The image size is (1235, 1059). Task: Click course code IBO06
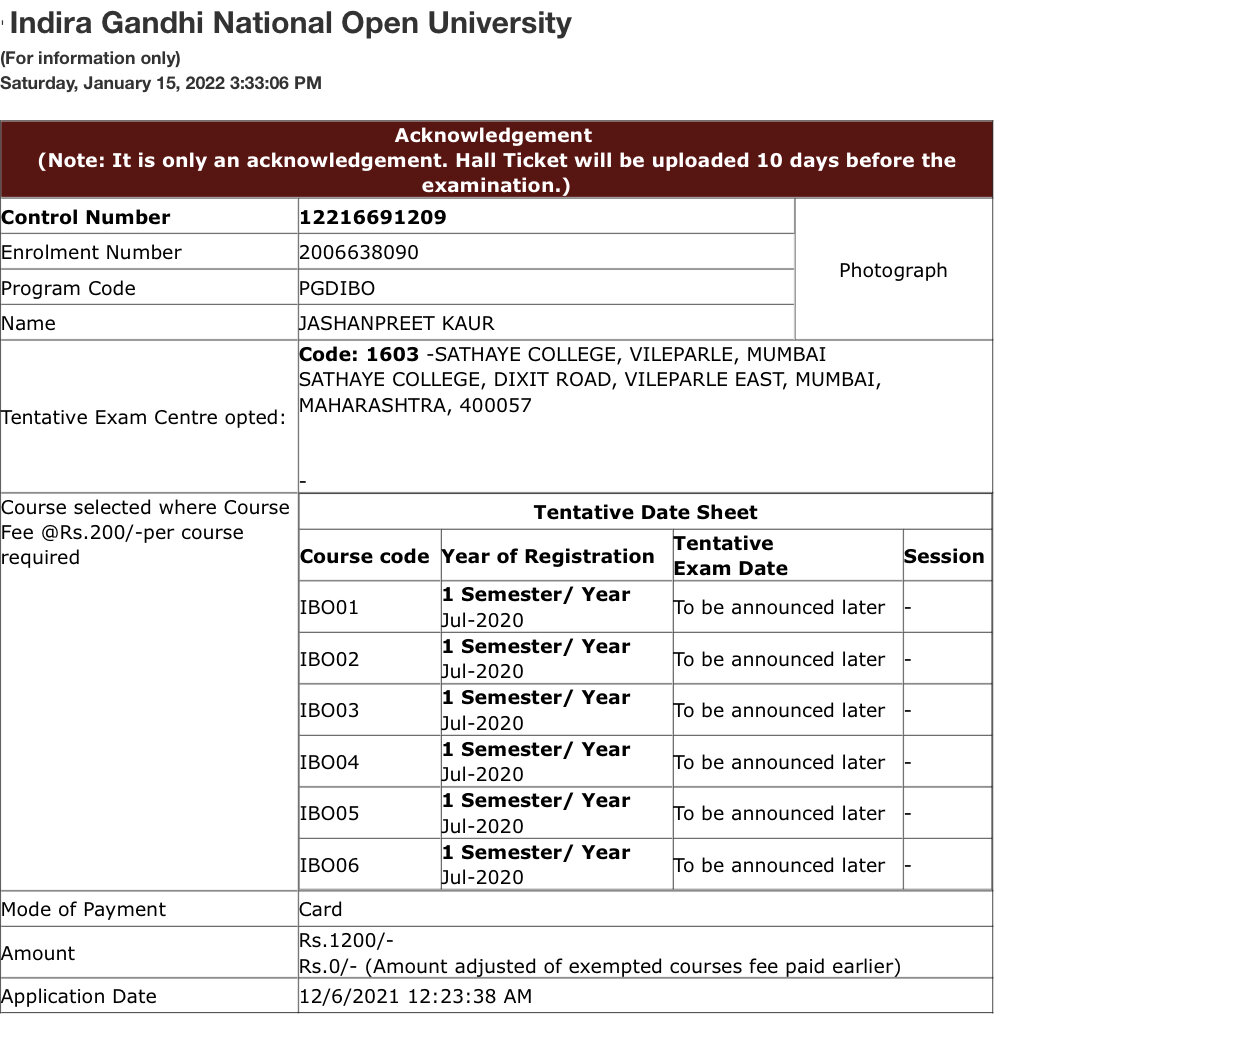pyautogui.click(x=329, y=865)
